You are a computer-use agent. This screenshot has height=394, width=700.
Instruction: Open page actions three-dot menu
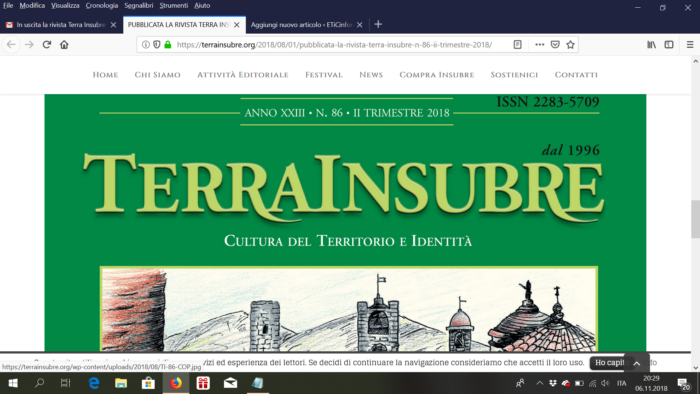[539, 45]
